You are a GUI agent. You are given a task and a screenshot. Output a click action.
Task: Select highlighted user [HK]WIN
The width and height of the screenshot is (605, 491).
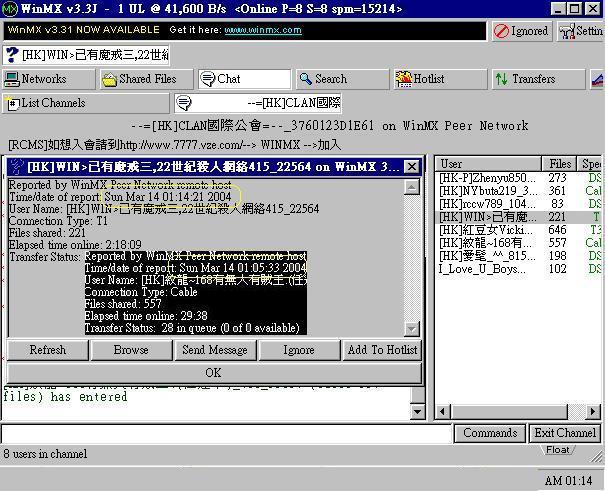(x=520, y=217)
